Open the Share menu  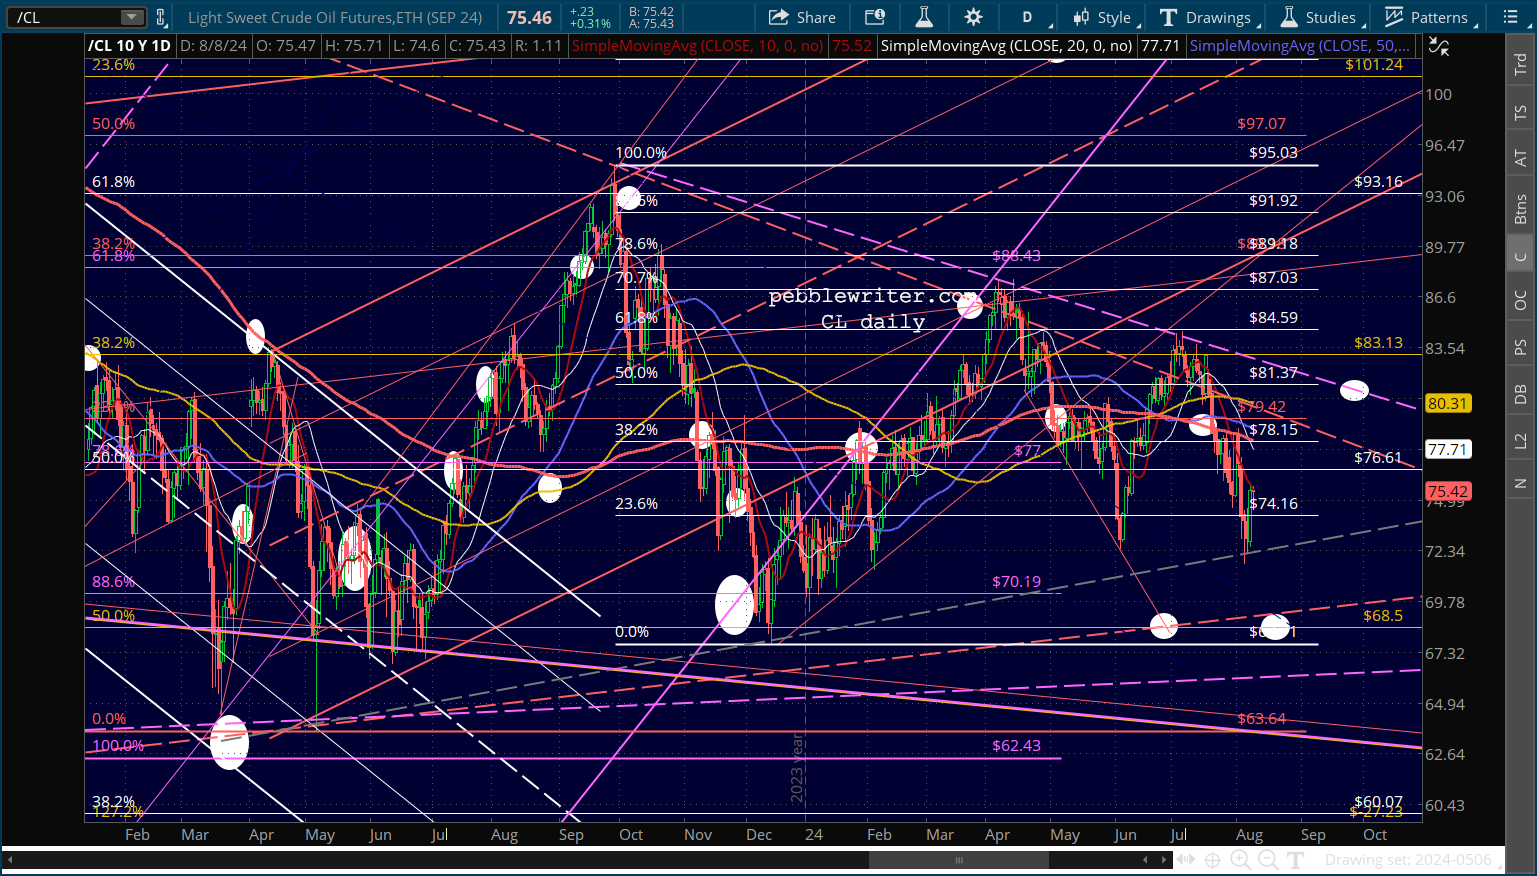(802, 17)
